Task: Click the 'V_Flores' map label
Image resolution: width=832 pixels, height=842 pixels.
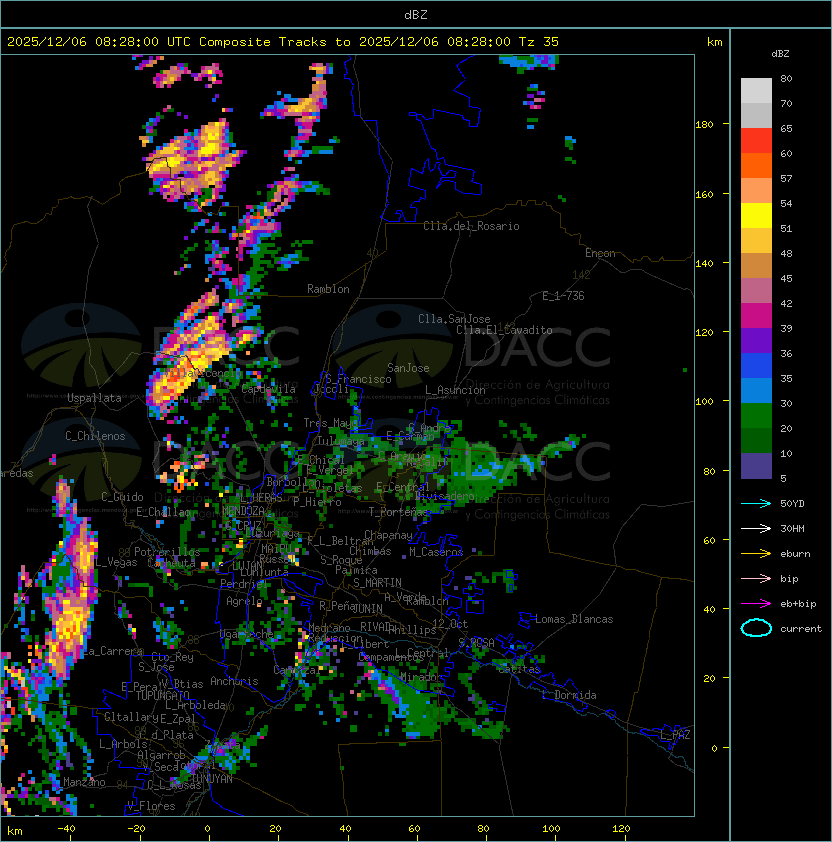Action: pos(151,806)
